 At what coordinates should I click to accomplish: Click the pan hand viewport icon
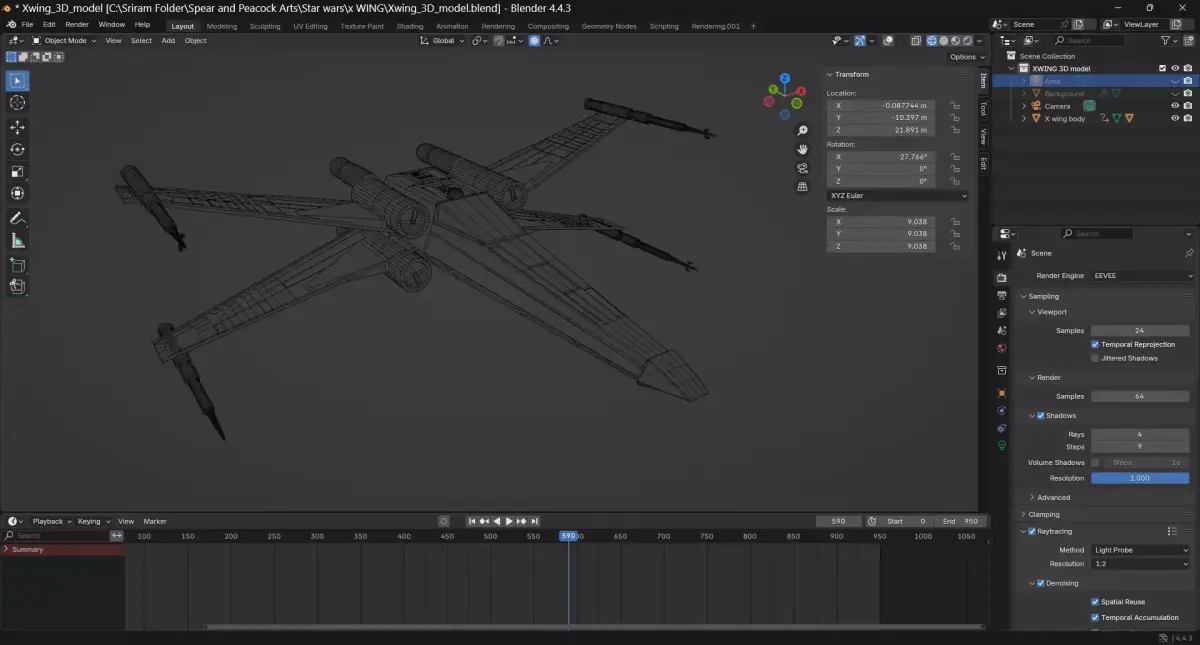click(x=802, y=149)
